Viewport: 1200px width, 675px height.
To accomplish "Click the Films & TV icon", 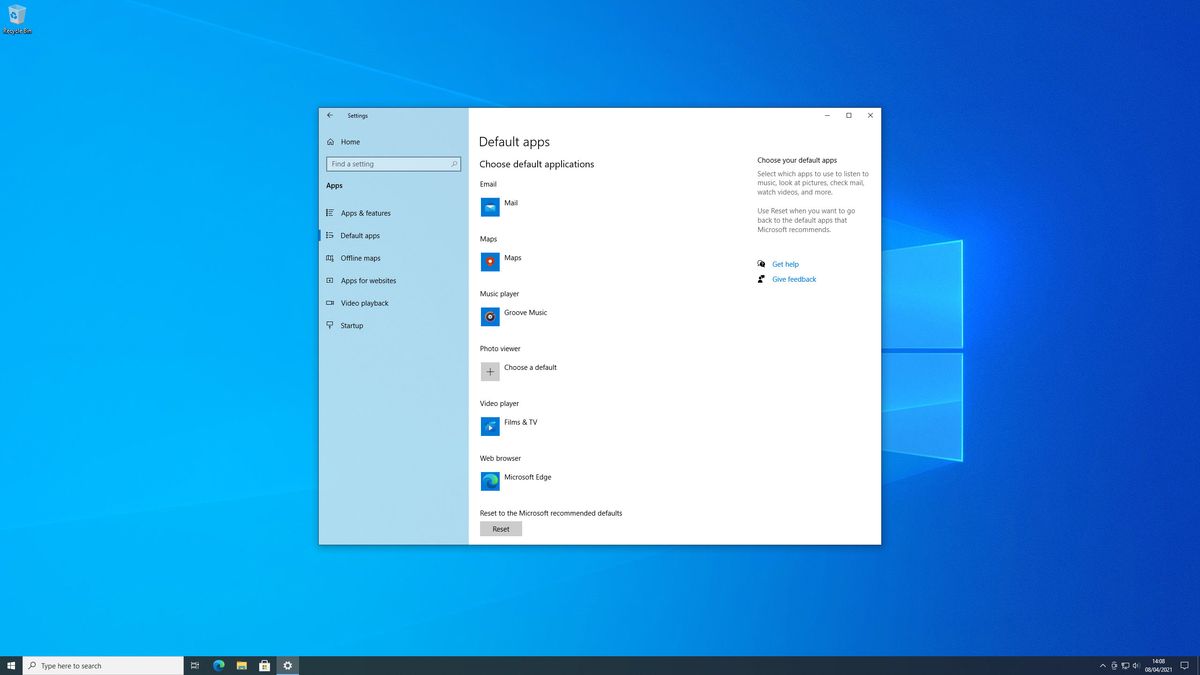I will (490, 427).
